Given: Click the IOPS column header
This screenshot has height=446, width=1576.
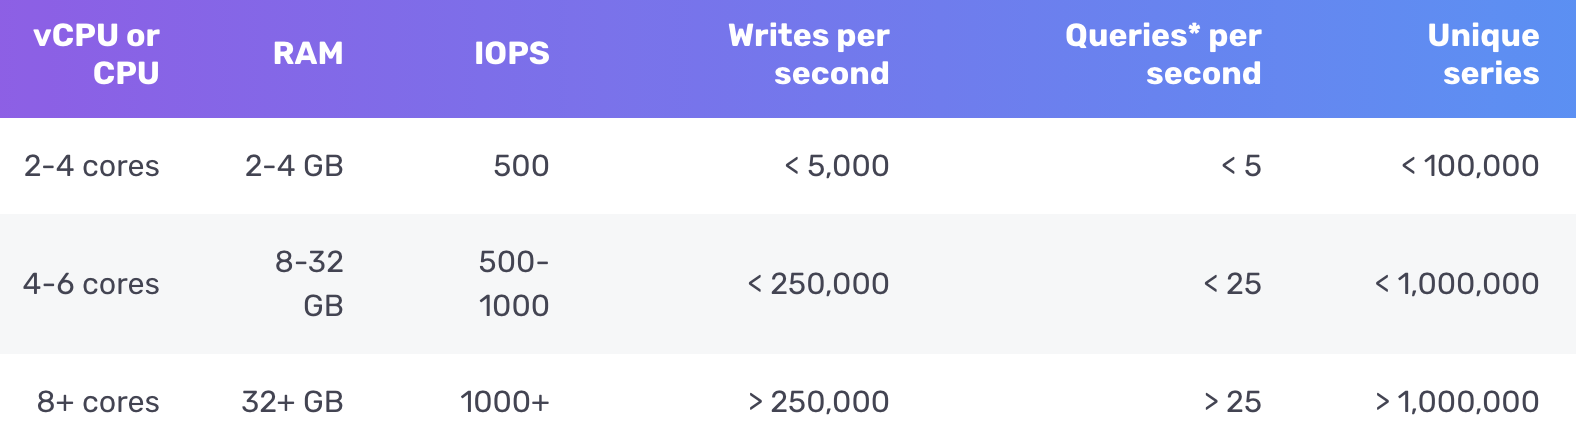Looking at the screenshot, I should [511, 54].
